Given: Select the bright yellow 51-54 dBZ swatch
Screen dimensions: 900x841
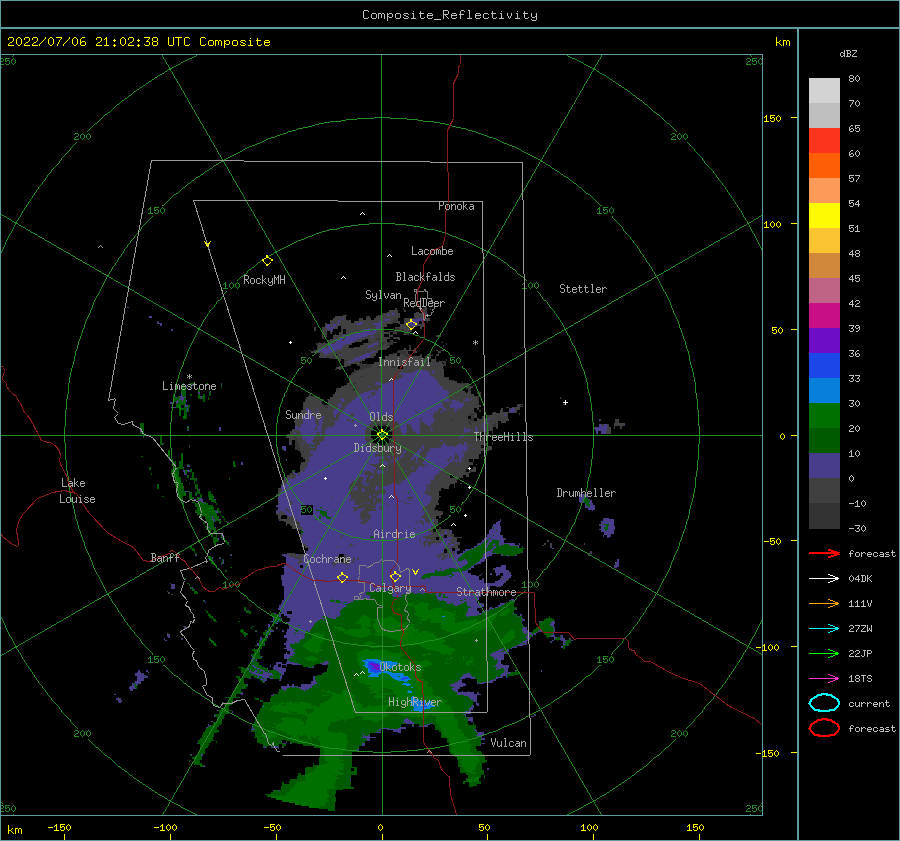Looking at the screenshot, I should (x=824, y=216).
